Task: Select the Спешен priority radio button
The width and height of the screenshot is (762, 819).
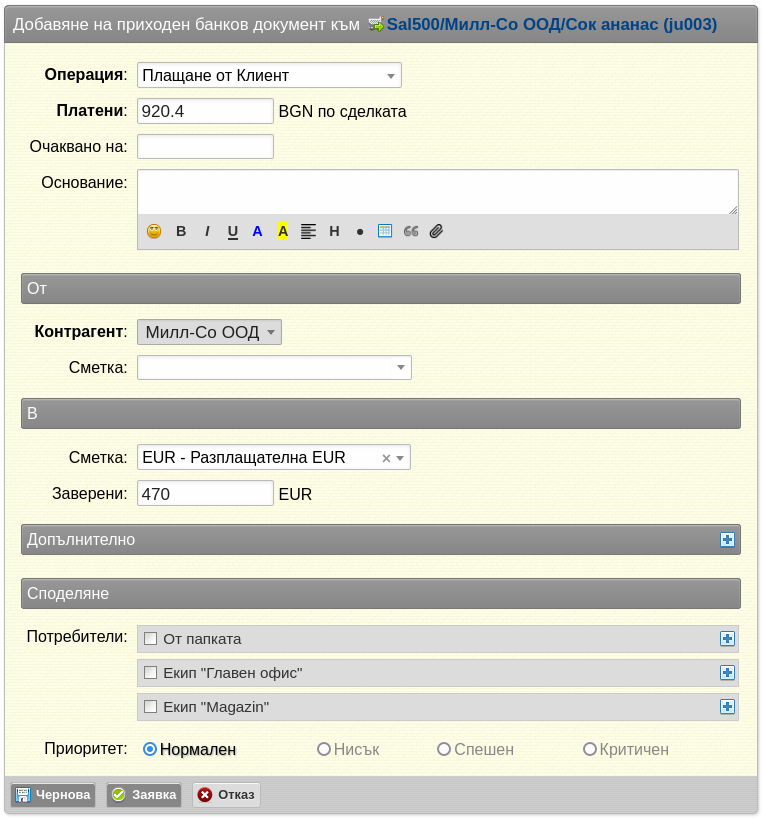Action: tap(444, 749)
